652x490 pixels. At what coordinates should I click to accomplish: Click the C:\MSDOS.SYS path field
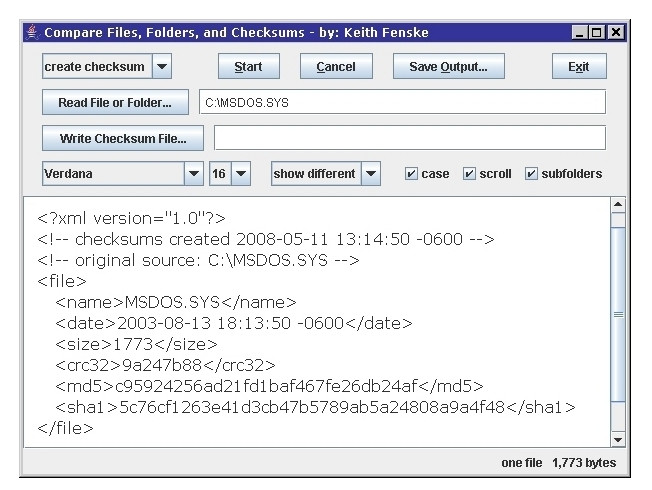(403, 102)
